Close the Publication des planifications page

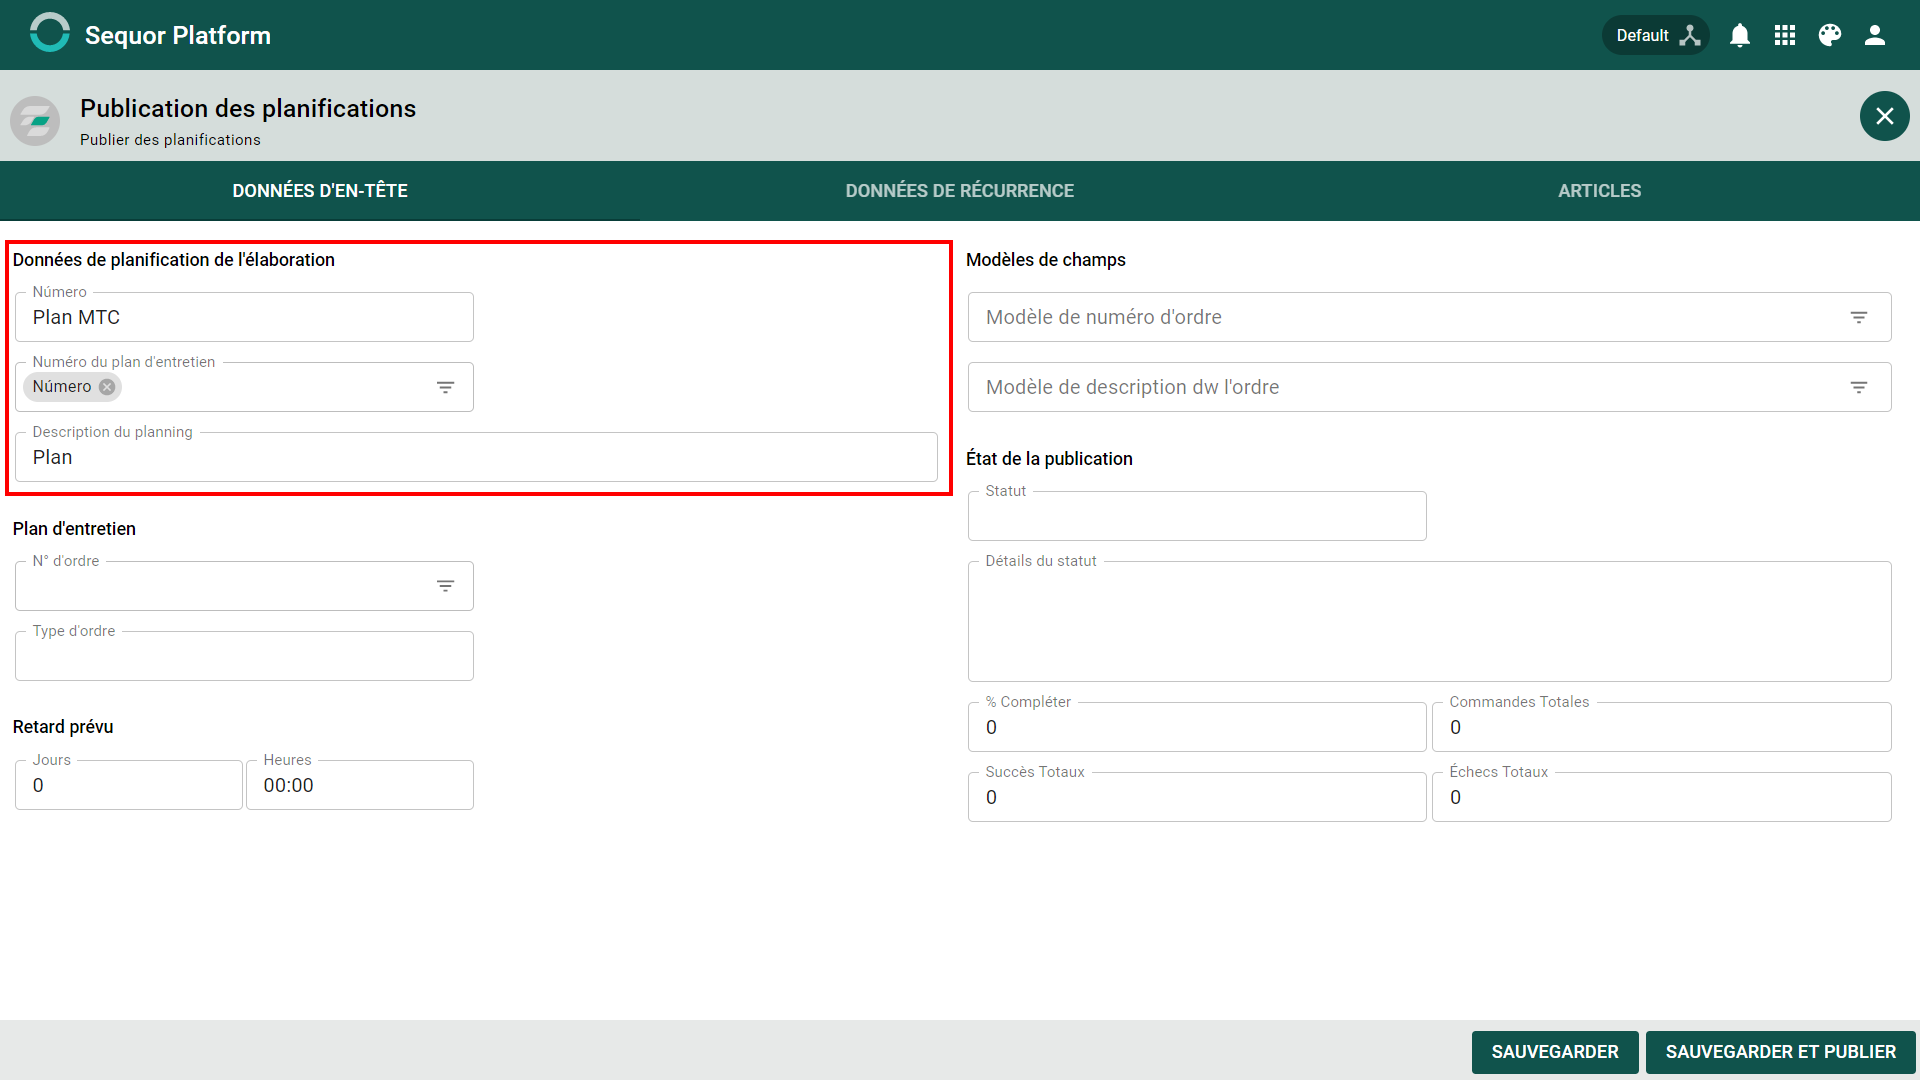pyautogui.click(x=1884, y=116)
